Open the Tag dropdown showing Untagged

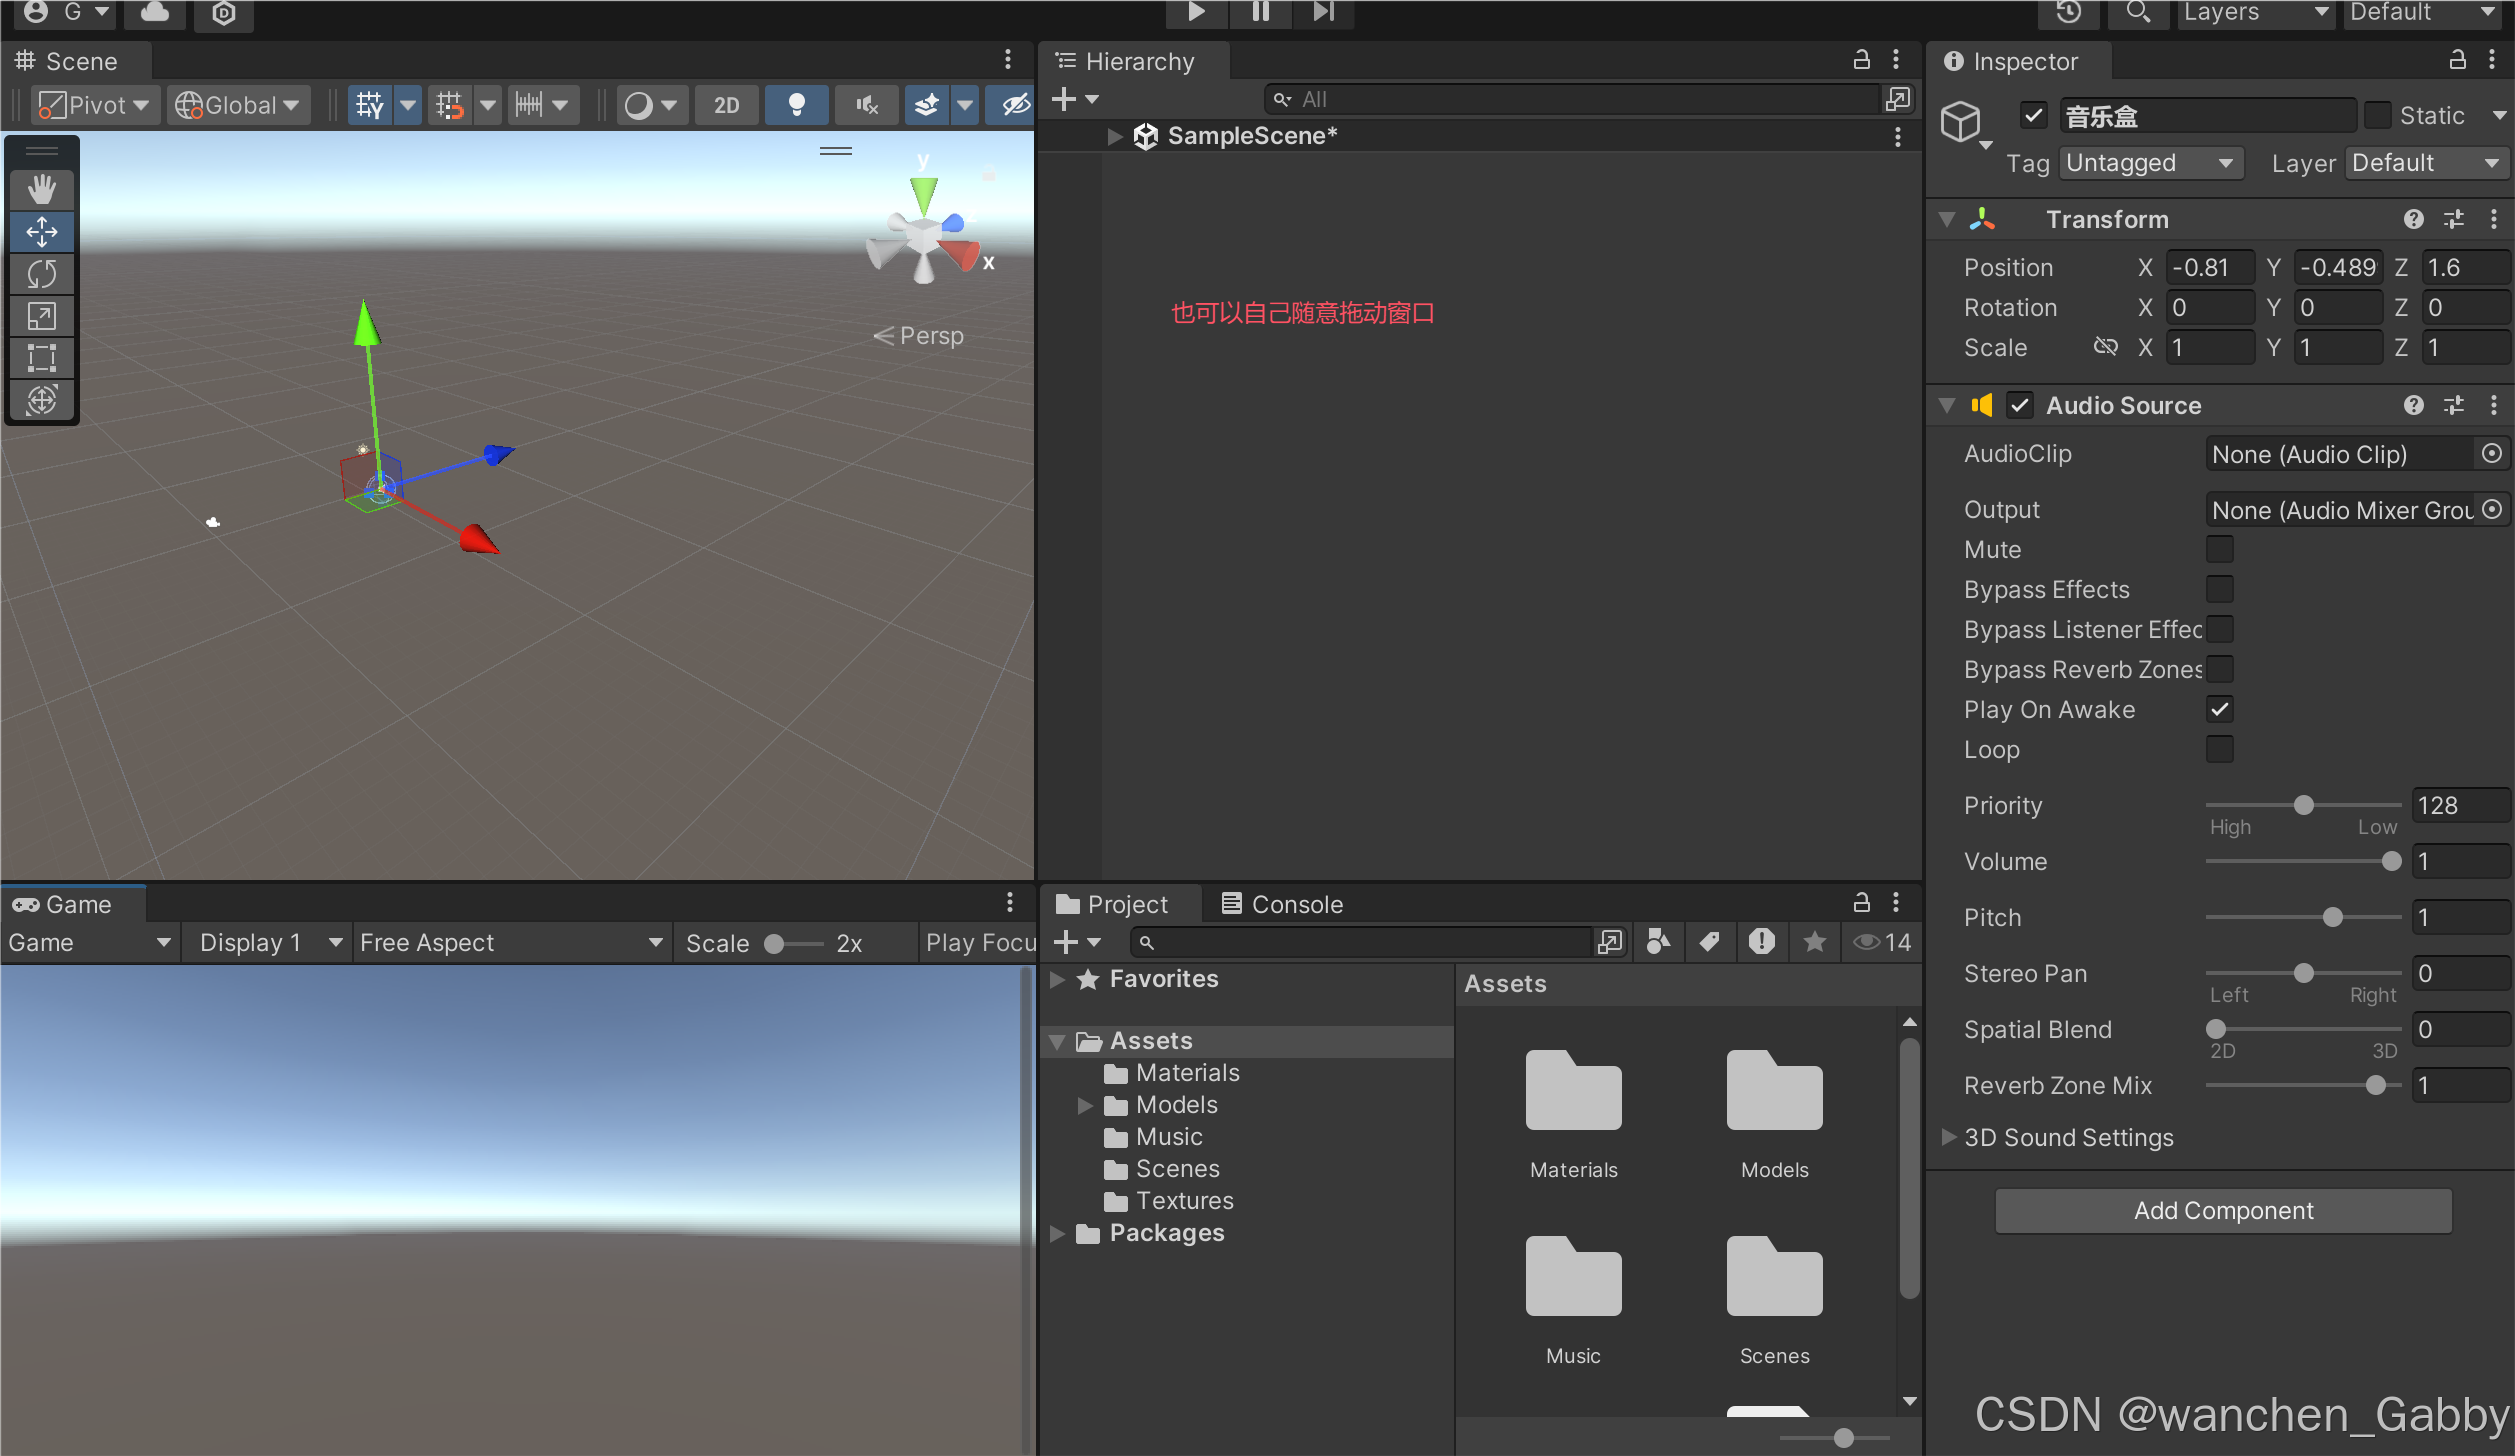(2150, 163)
